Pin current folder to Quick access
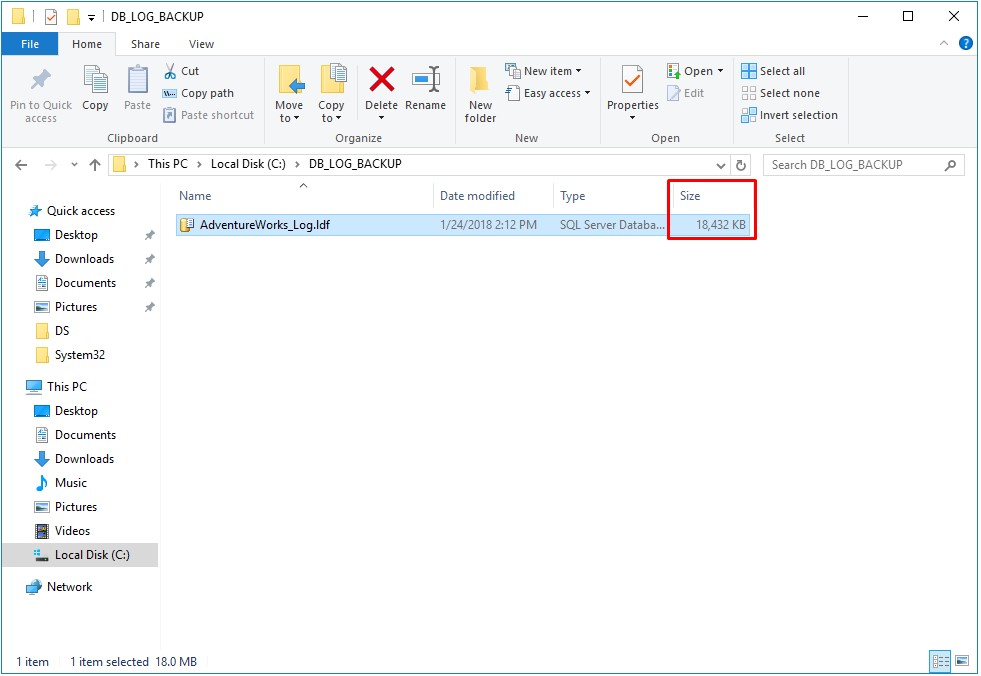Screen dimensions: 981x676 tap(39, 95)
